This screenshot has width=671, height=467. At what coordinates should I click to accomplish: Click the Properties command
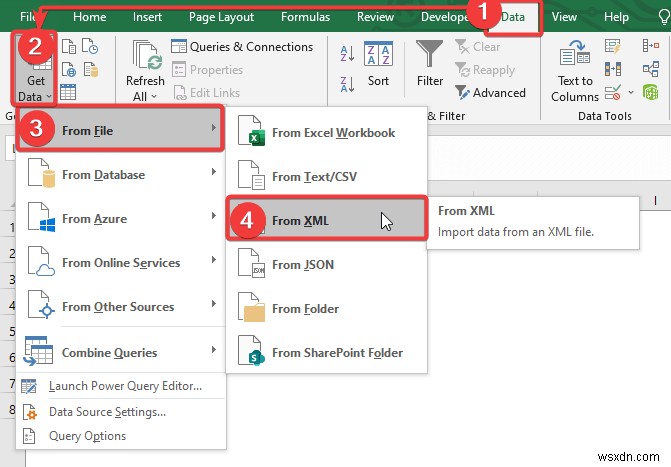click(207, 69)
